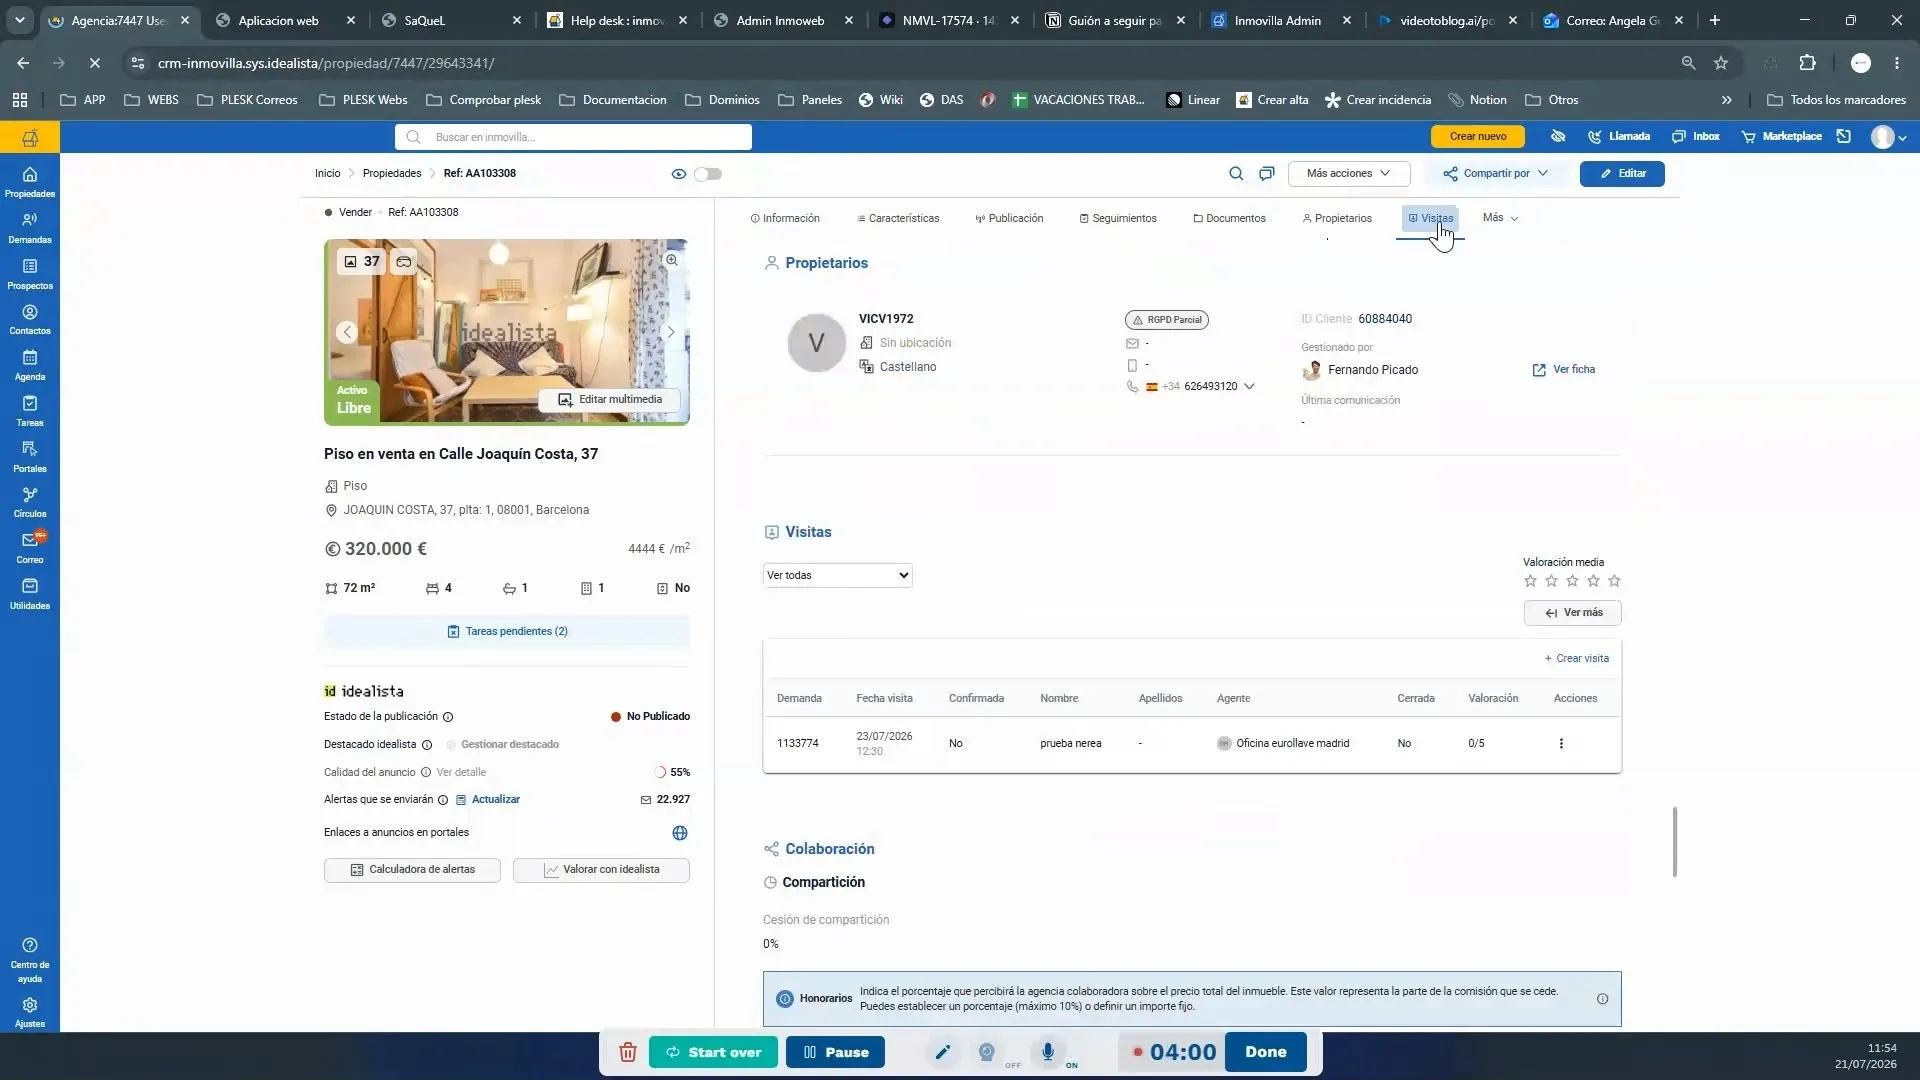This screenshot has height=1080, width=1920.
Task: Click the globe icon for portal links
Action: [x=680, y=833]
